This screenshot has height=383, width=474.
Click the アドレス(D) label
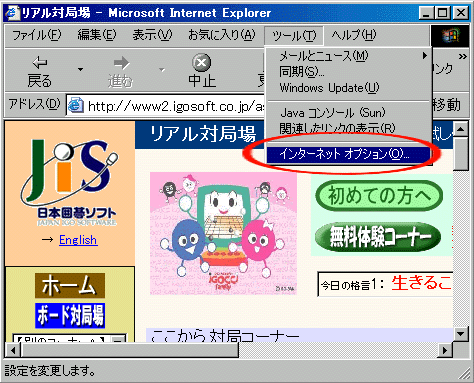click(x=34, y=104)
